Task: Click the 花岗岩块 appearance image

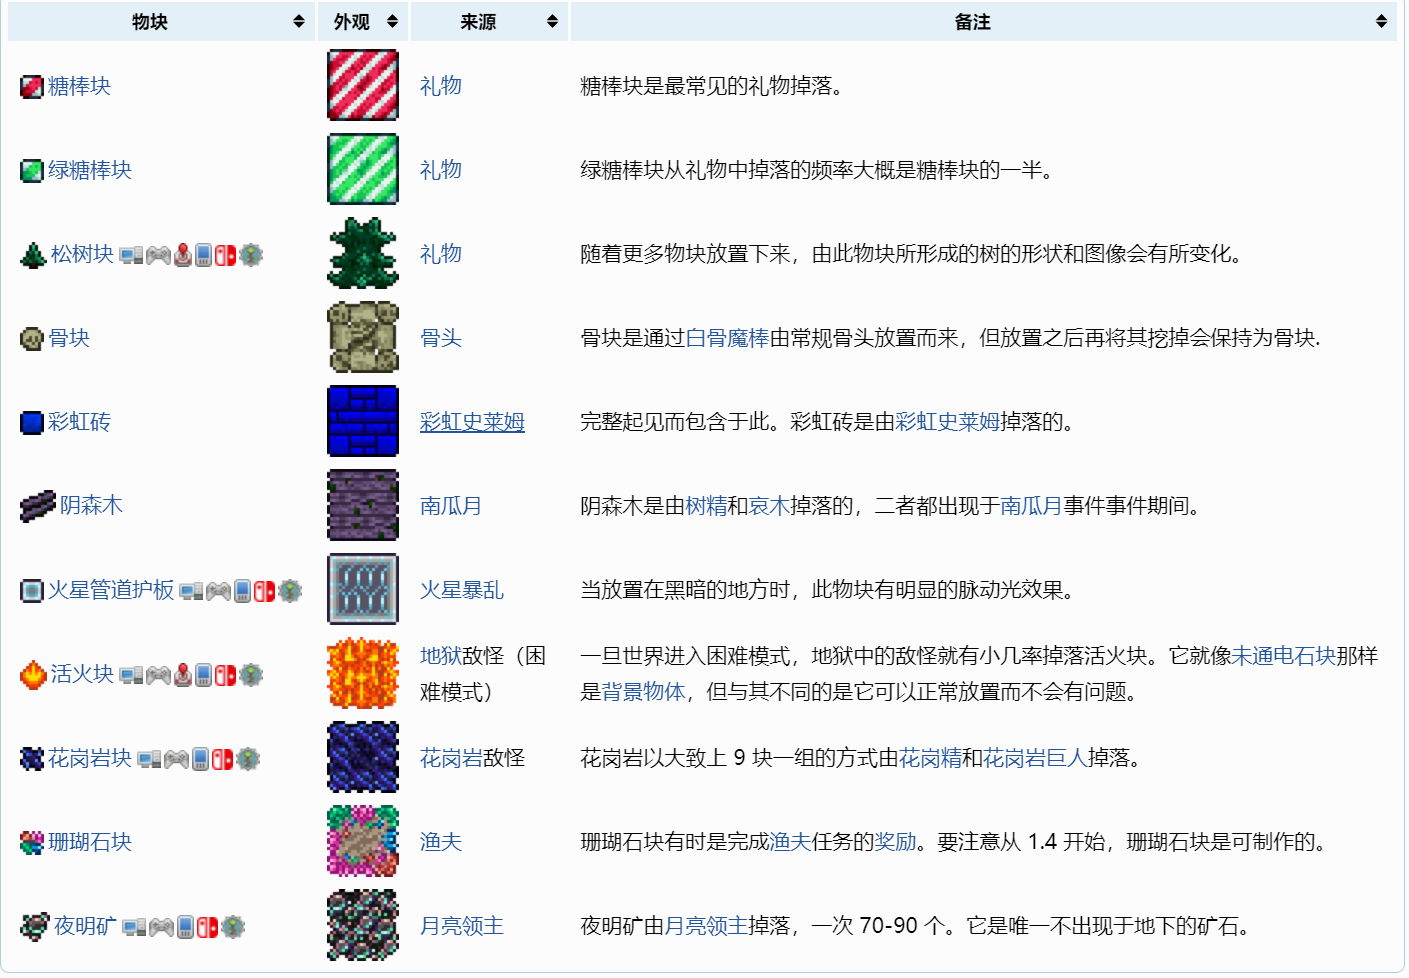Action: (x=363, y=757)
